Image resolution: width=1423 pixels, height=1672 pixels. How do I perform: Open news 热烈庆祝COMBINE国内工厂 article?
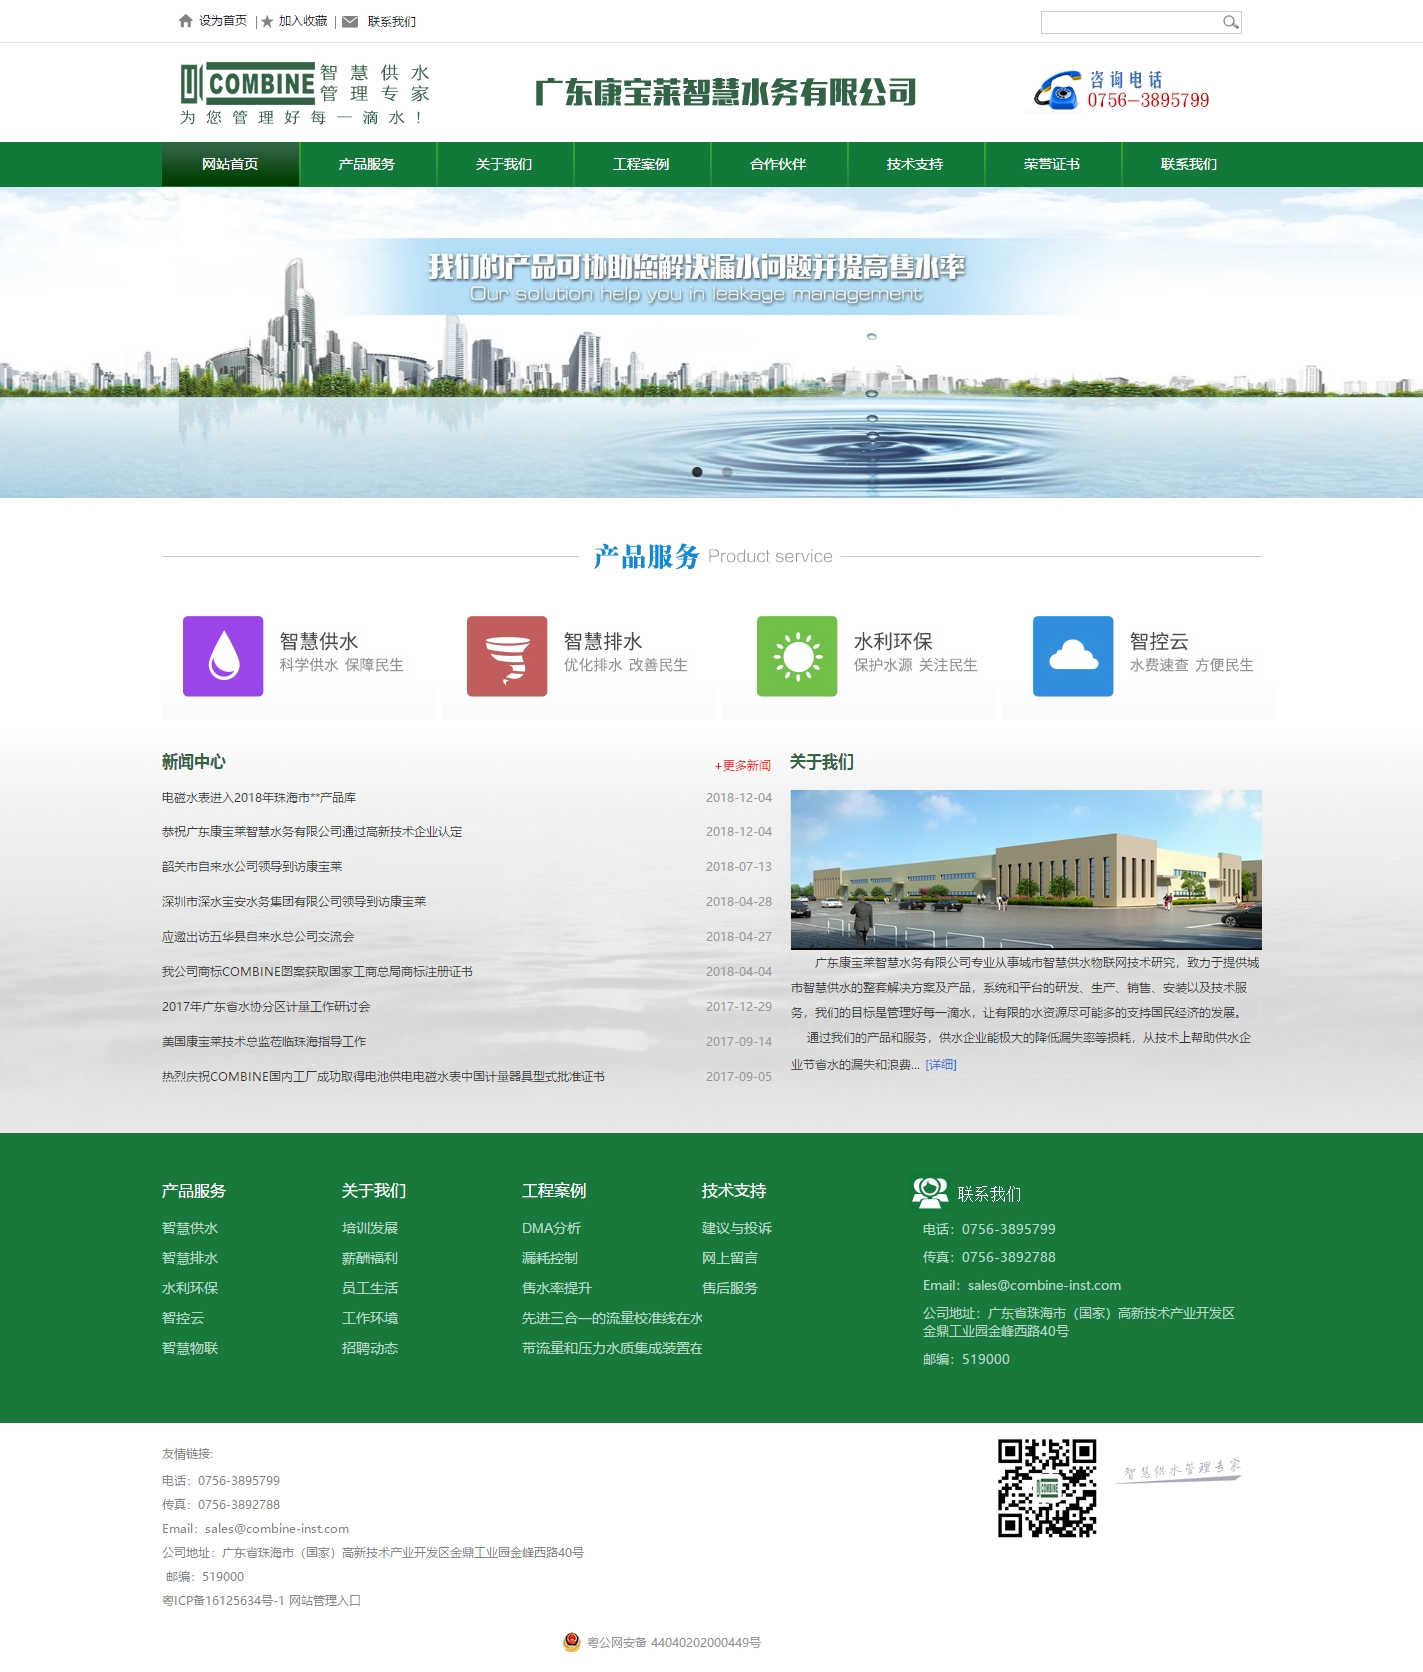point(383,1077)
